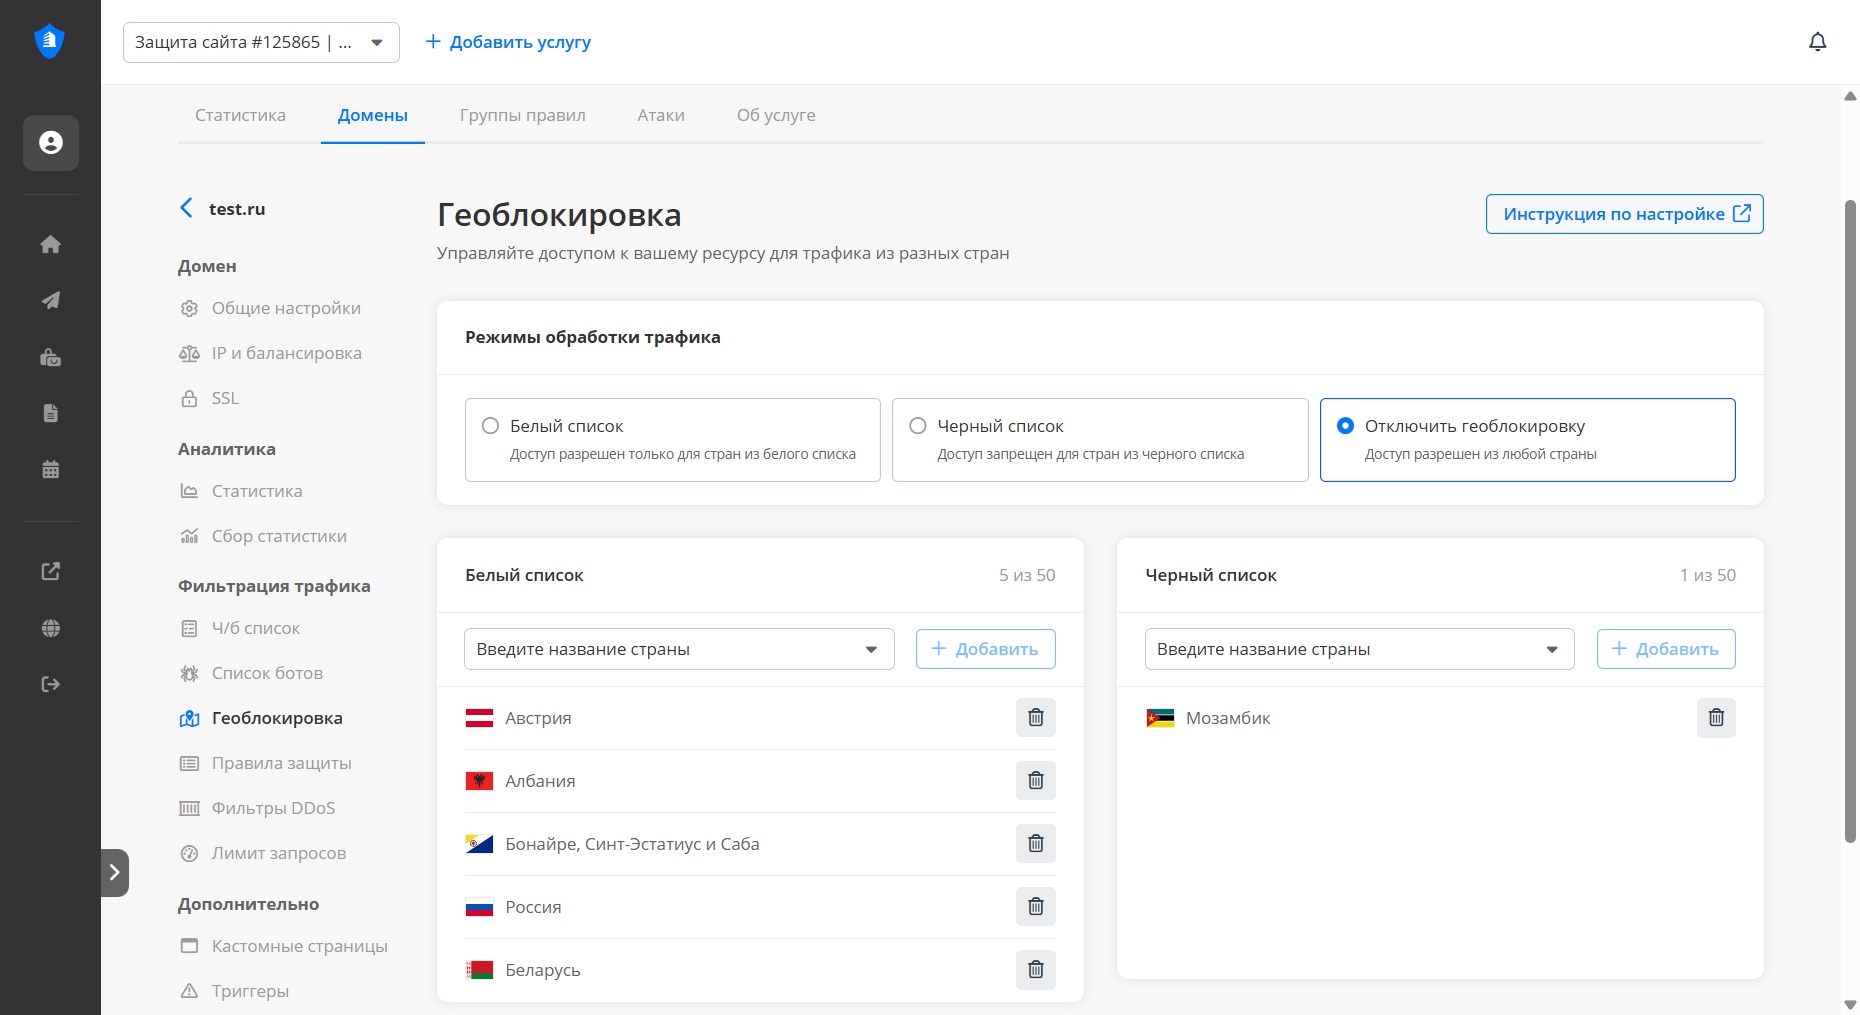1860x1015 pixels.
Task: Click Добавить услугу link
Action: coord(508,42)
